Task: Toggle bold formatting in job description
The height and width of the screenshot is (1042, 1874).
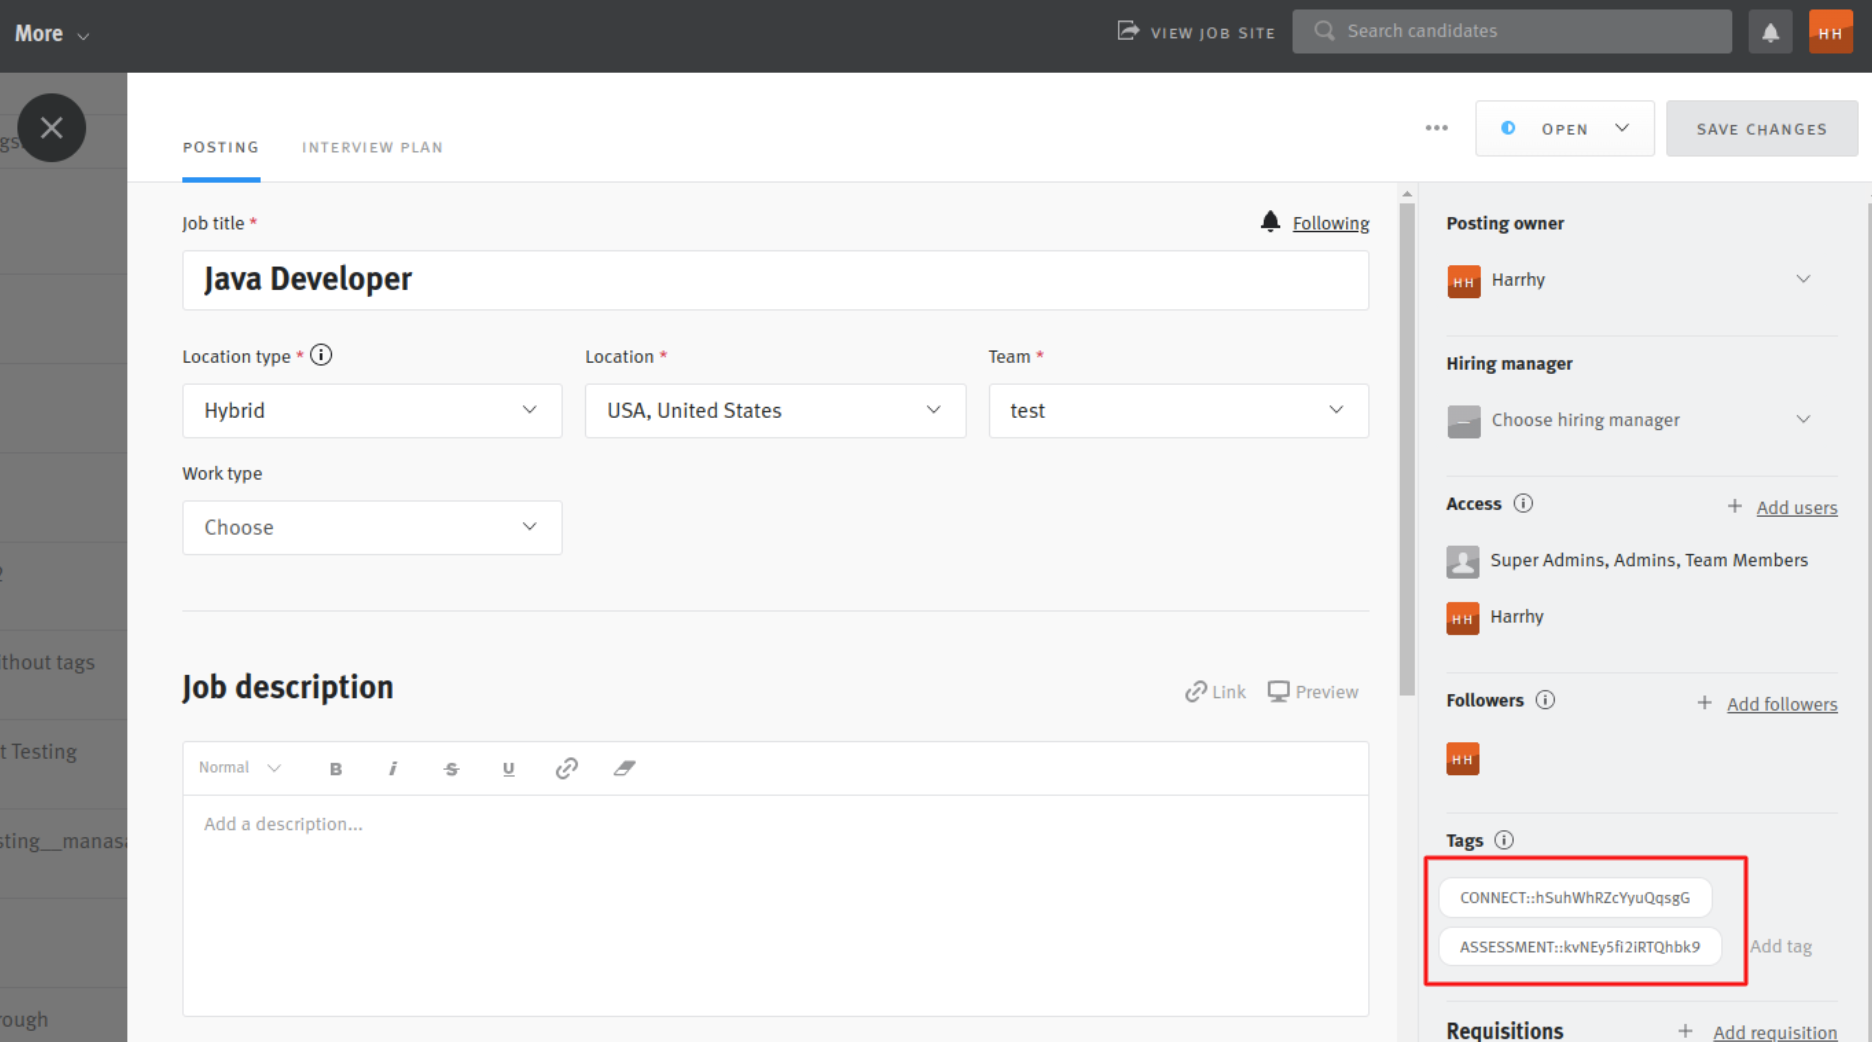Action: [x=336, y=768]
